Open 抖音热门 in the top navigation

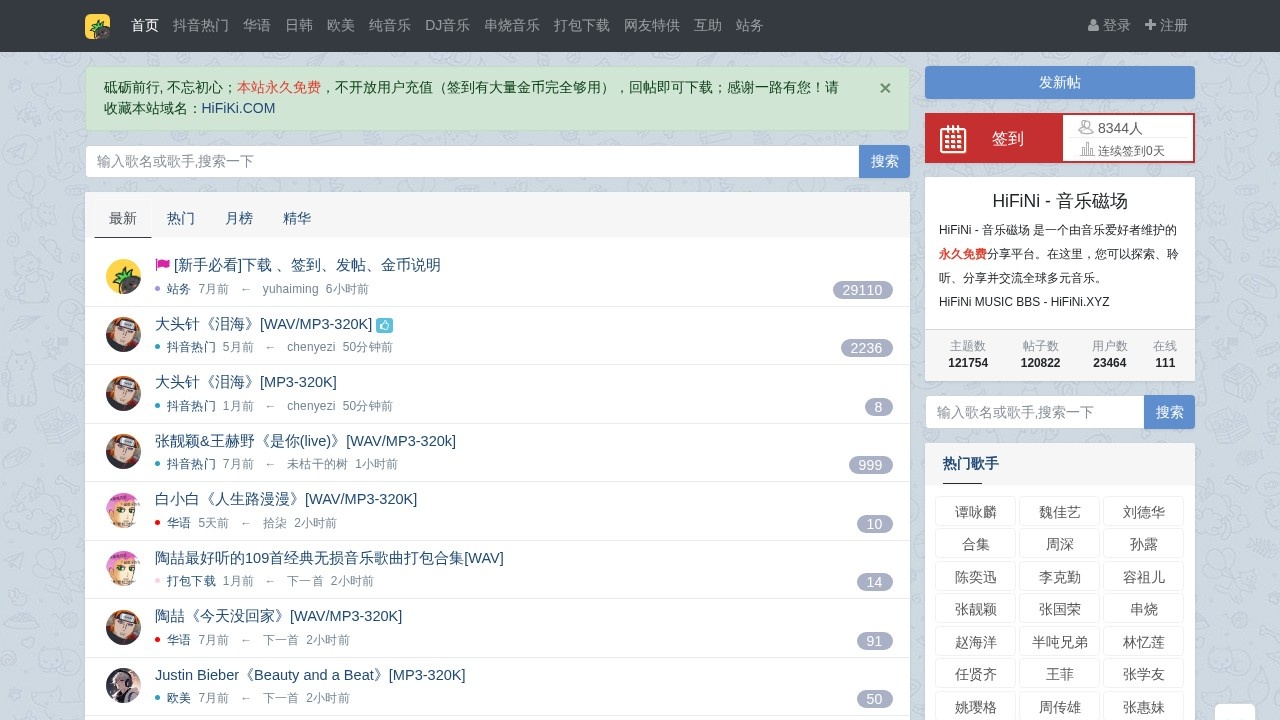point(201,25)
